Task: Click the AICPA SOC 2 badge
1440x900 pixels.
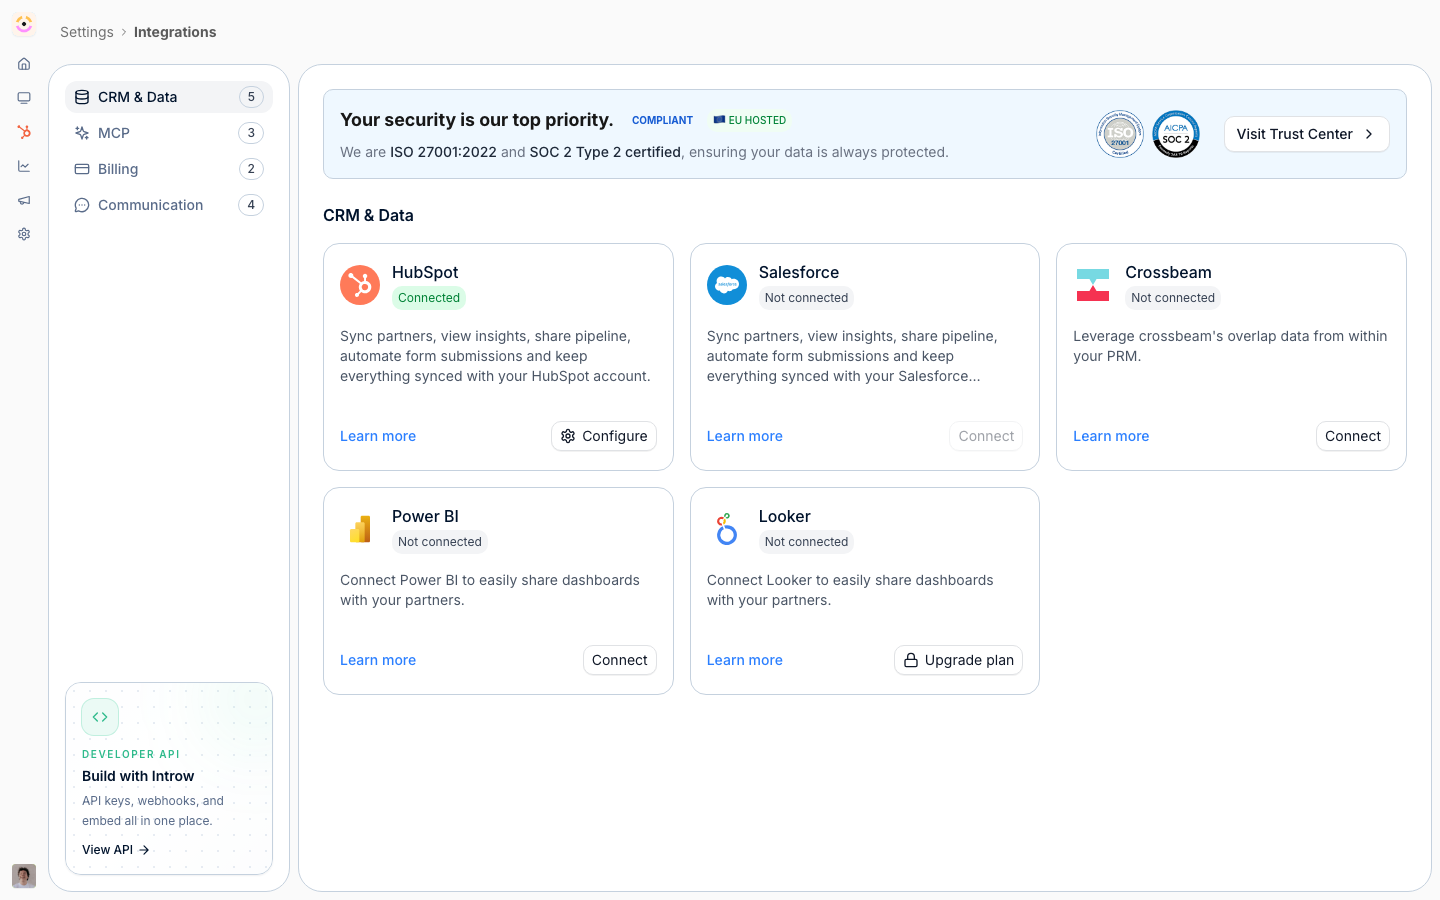Action: tap(1176, 134)
